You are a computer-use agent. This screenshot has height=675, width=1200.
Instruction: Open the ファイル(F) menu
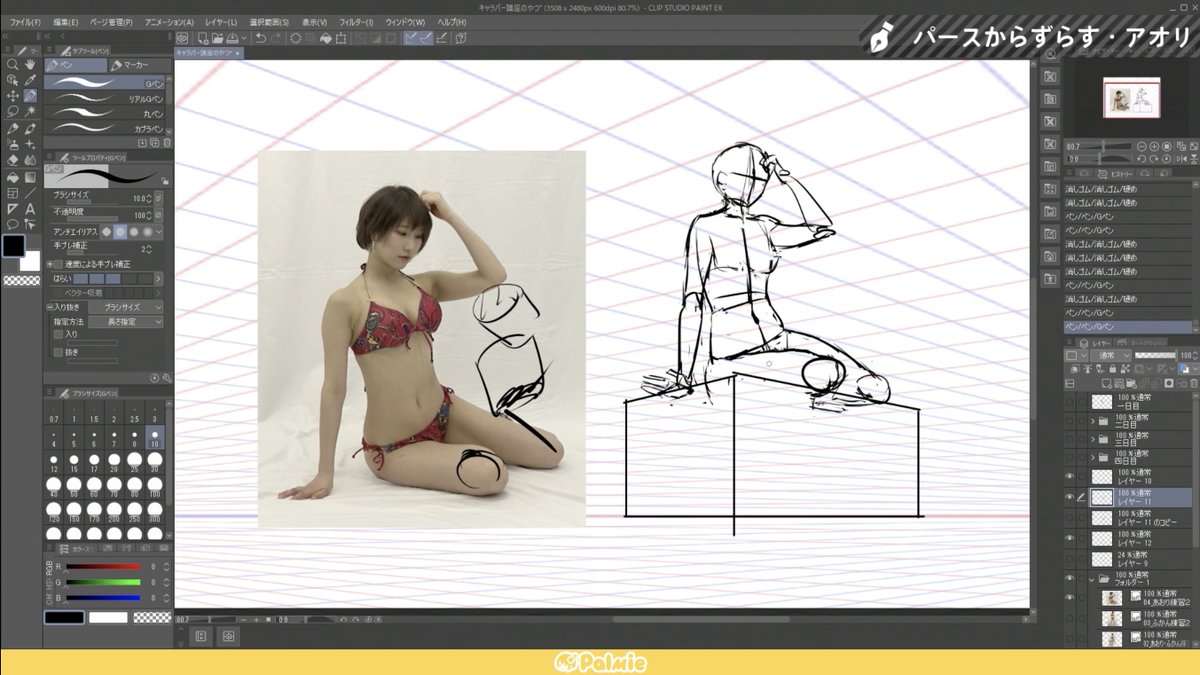point(24,22)
